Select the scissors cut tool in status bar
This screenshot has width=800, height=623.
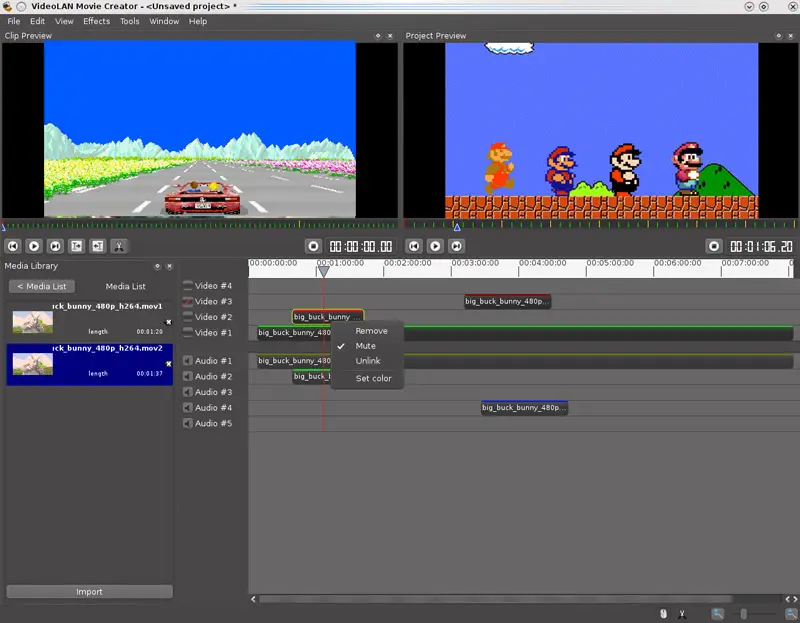(683, 613)
